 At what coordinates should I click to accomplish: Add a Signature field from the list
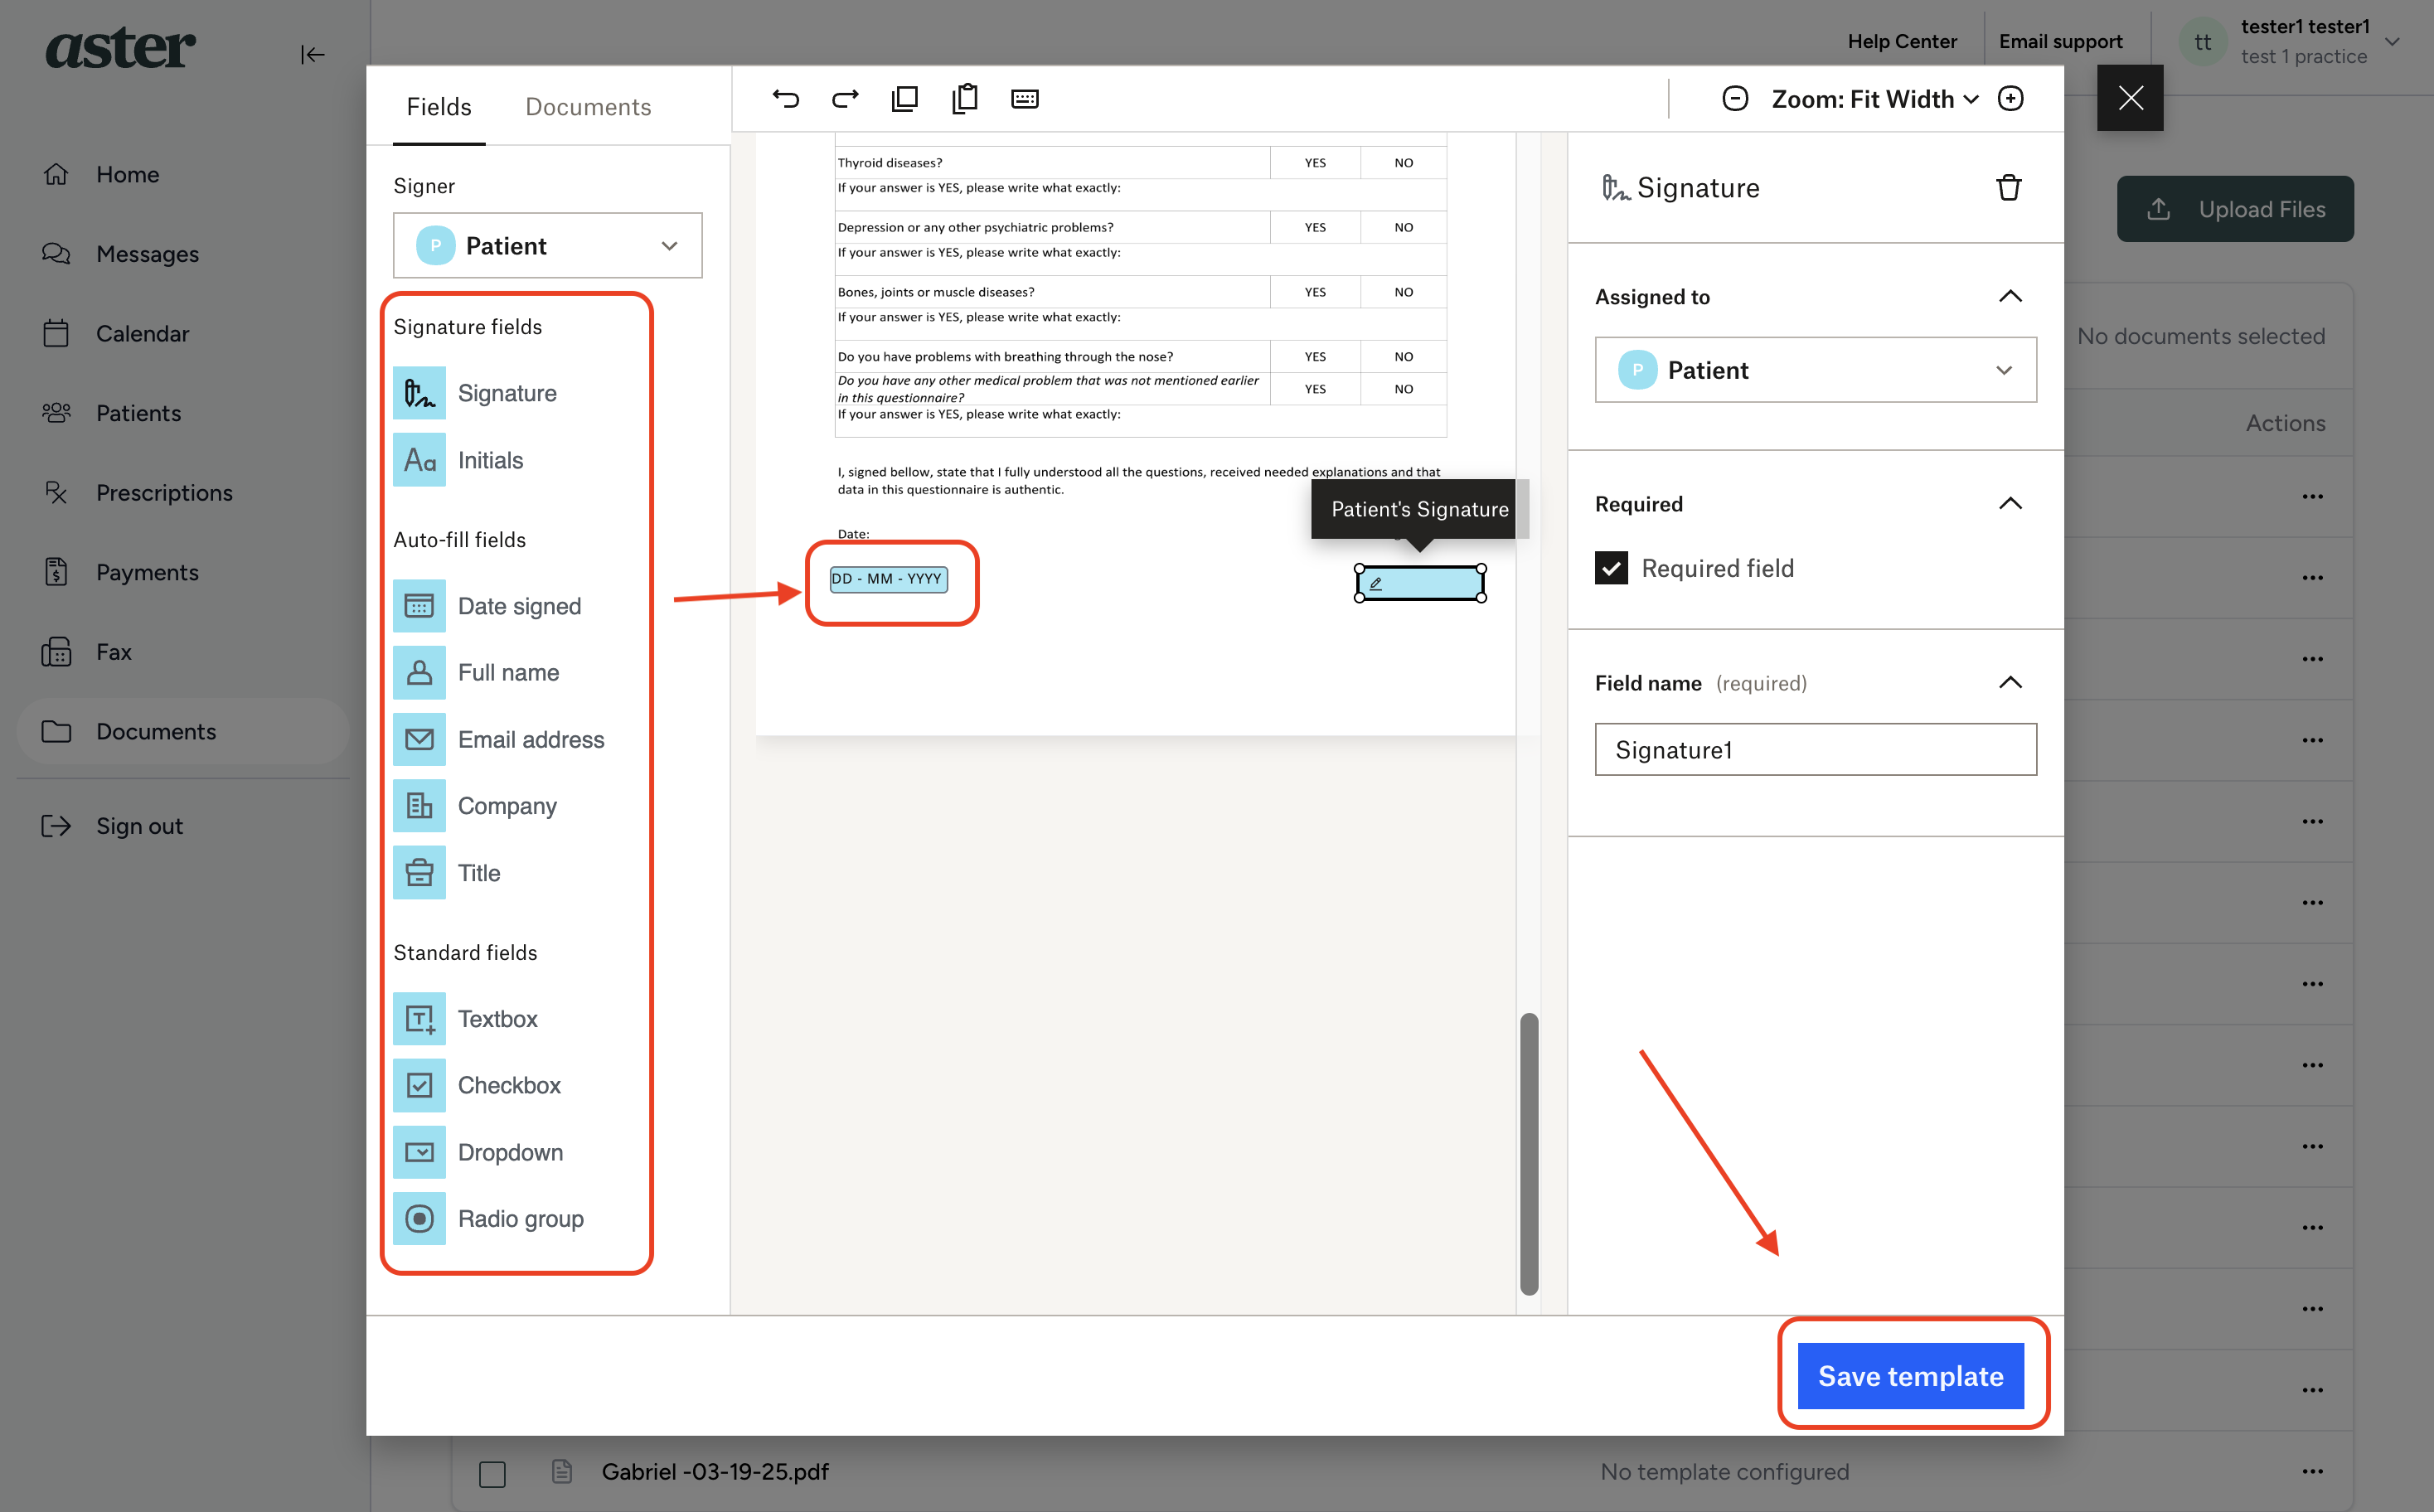[x=475, y=393]
